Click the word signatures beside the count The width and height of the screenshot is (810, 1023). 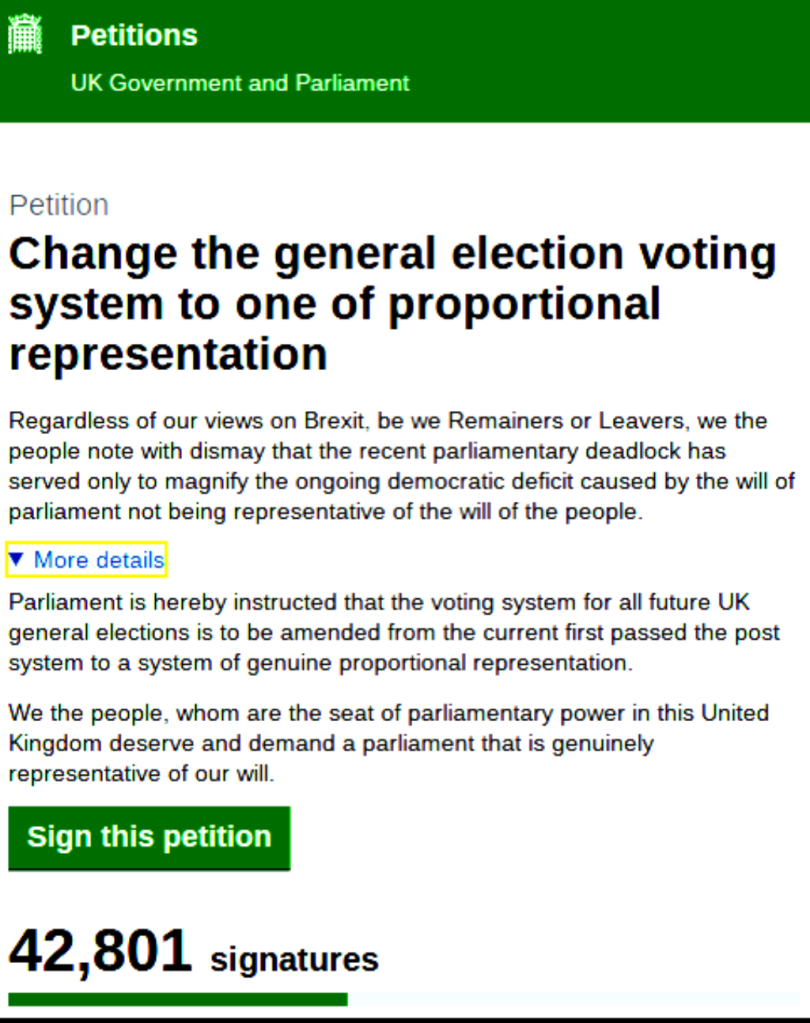pos(294,960)
